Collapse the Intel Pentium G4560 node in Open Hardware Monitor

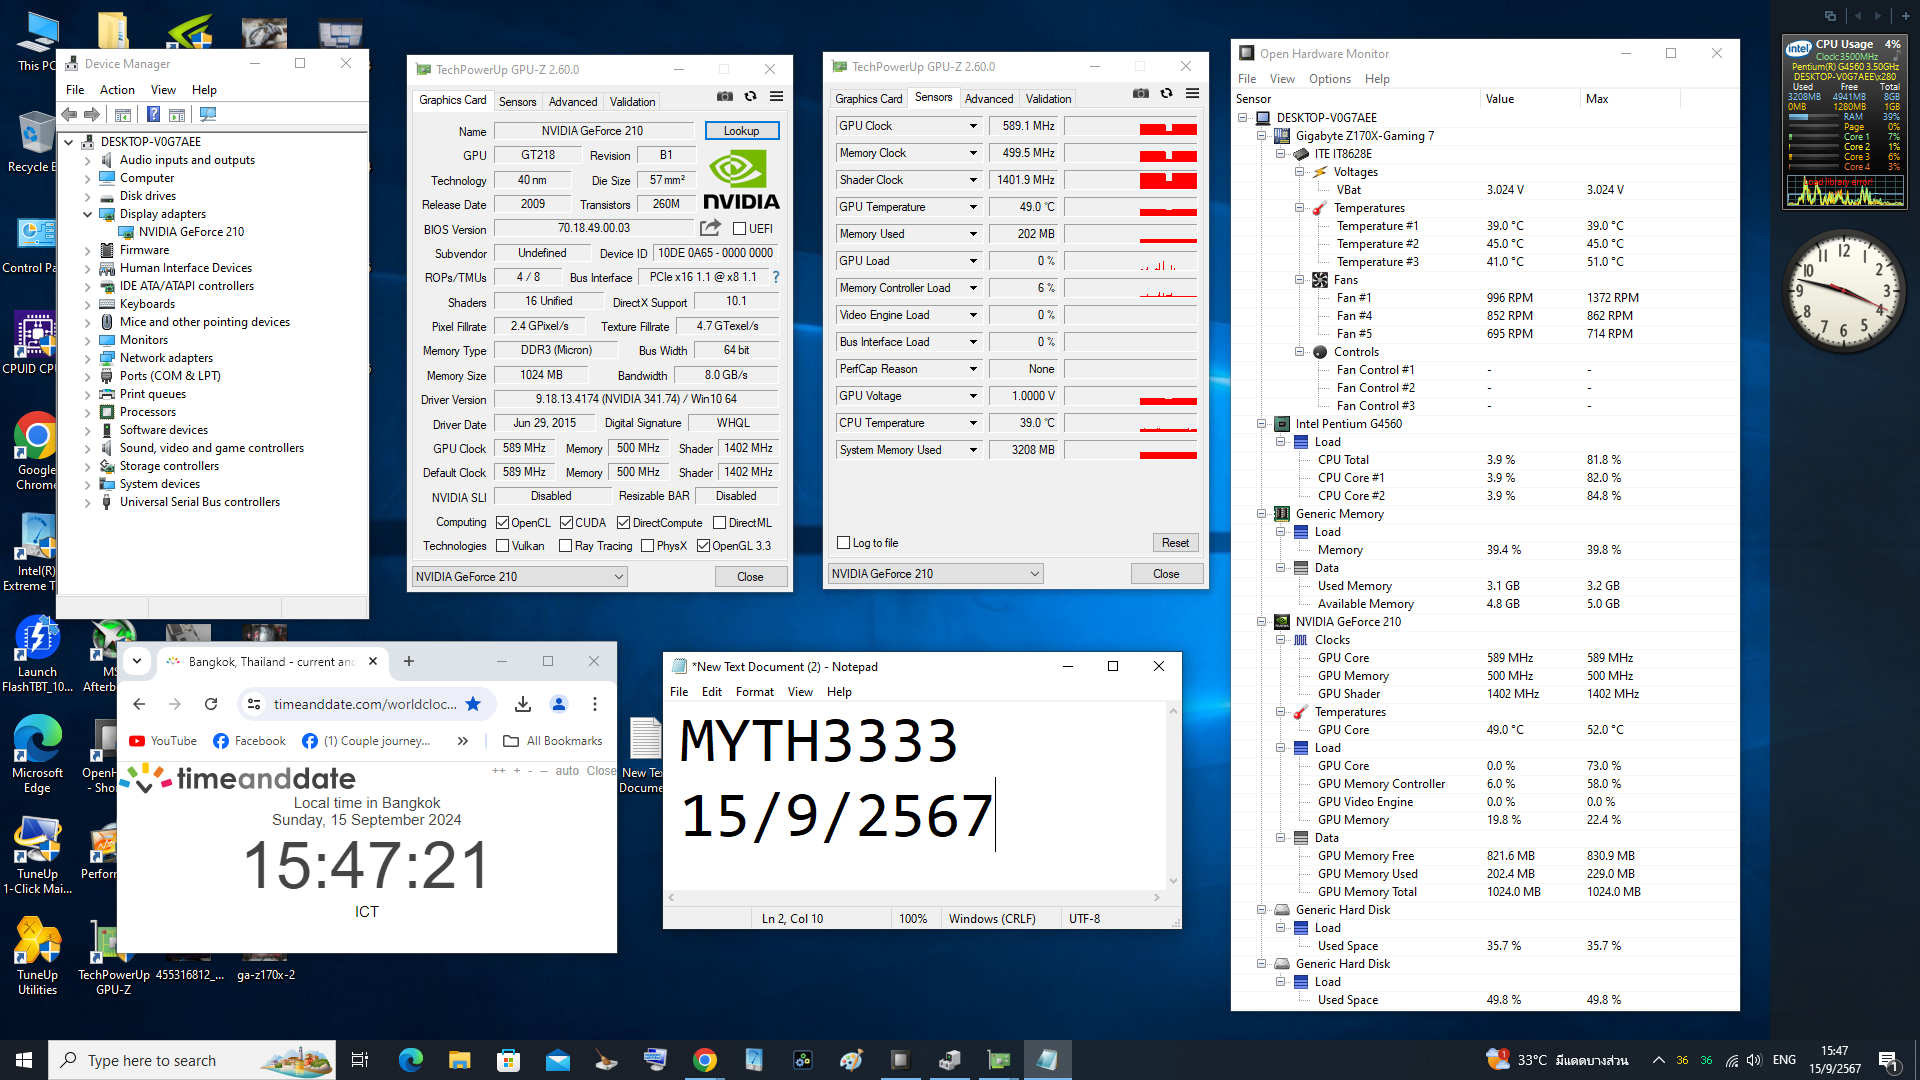pyautogui.click(x=1262, y=424)
